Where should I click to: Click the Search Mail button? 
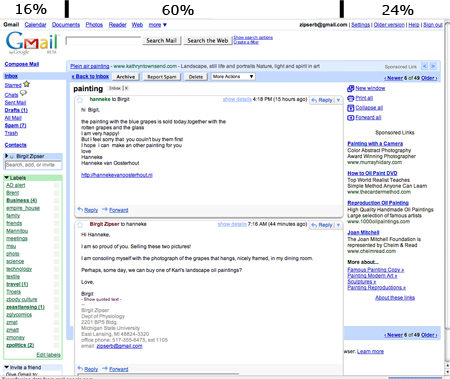pyautogui.click(x=162, y=41)
